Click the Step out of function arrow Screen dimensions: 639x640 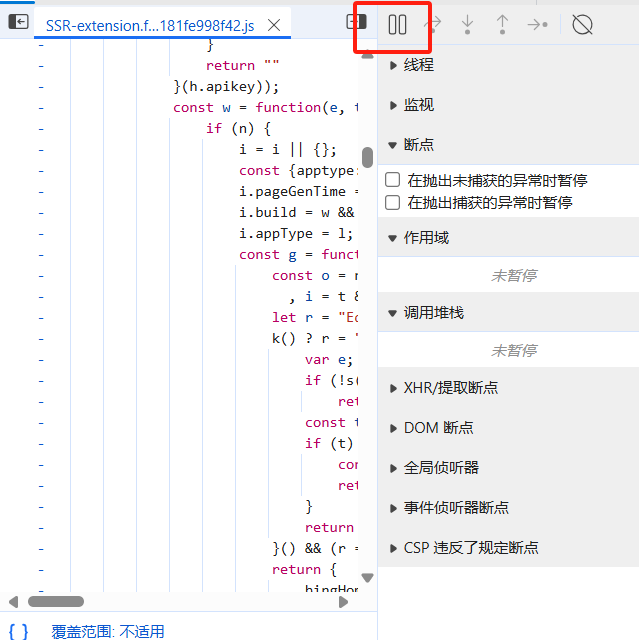point(502,25)
